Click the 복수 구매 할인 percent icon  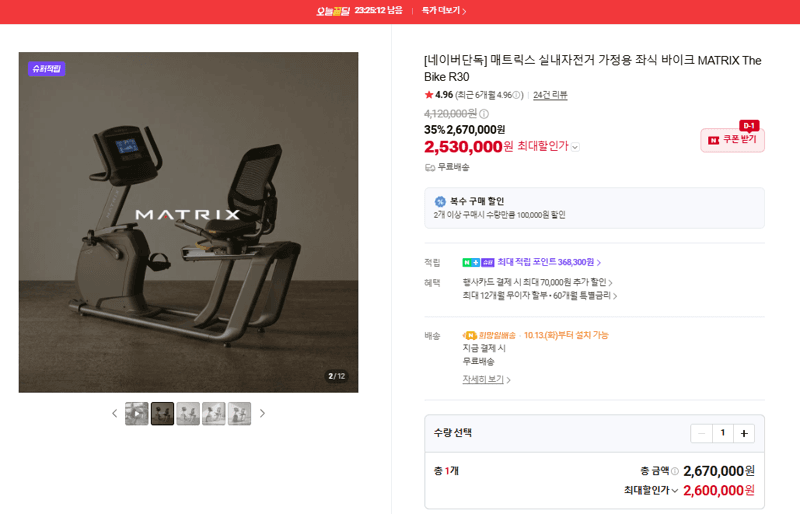tap(440, 201)
